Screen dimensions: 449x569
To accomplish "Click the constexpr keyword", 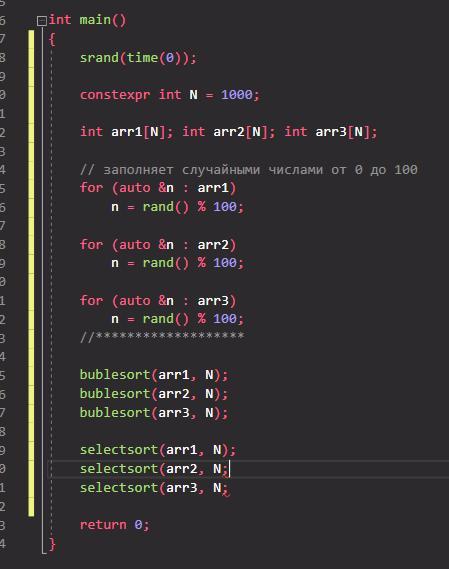I will [x=115, y=95].
